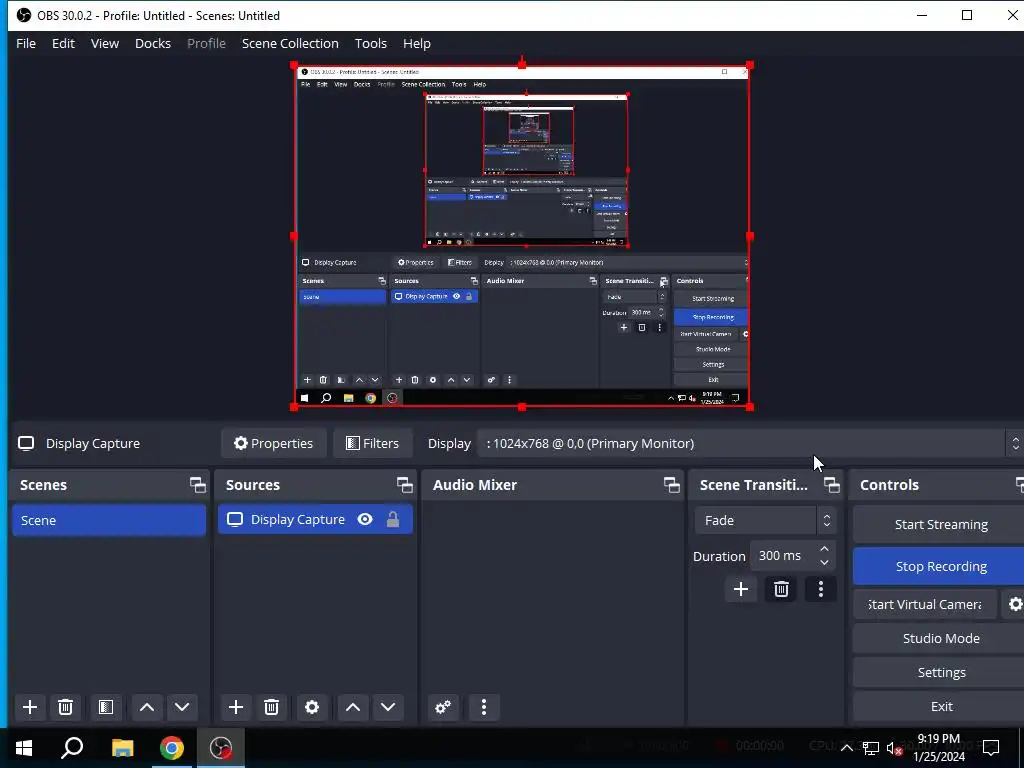Open the Docks menu

click(x=153, y=43)
